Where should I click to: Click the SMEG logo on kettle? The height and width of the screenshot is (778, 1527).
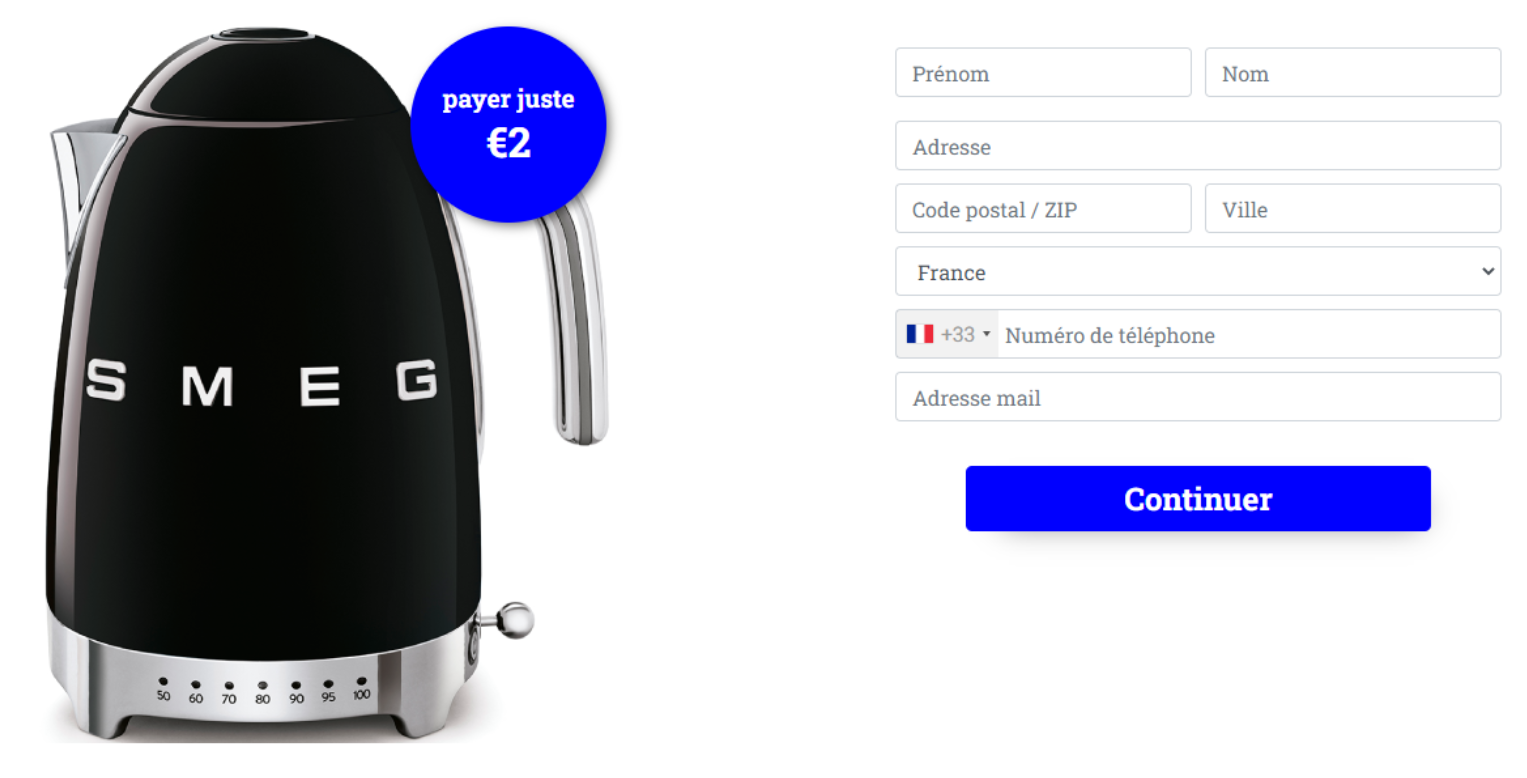pos(262,382)
